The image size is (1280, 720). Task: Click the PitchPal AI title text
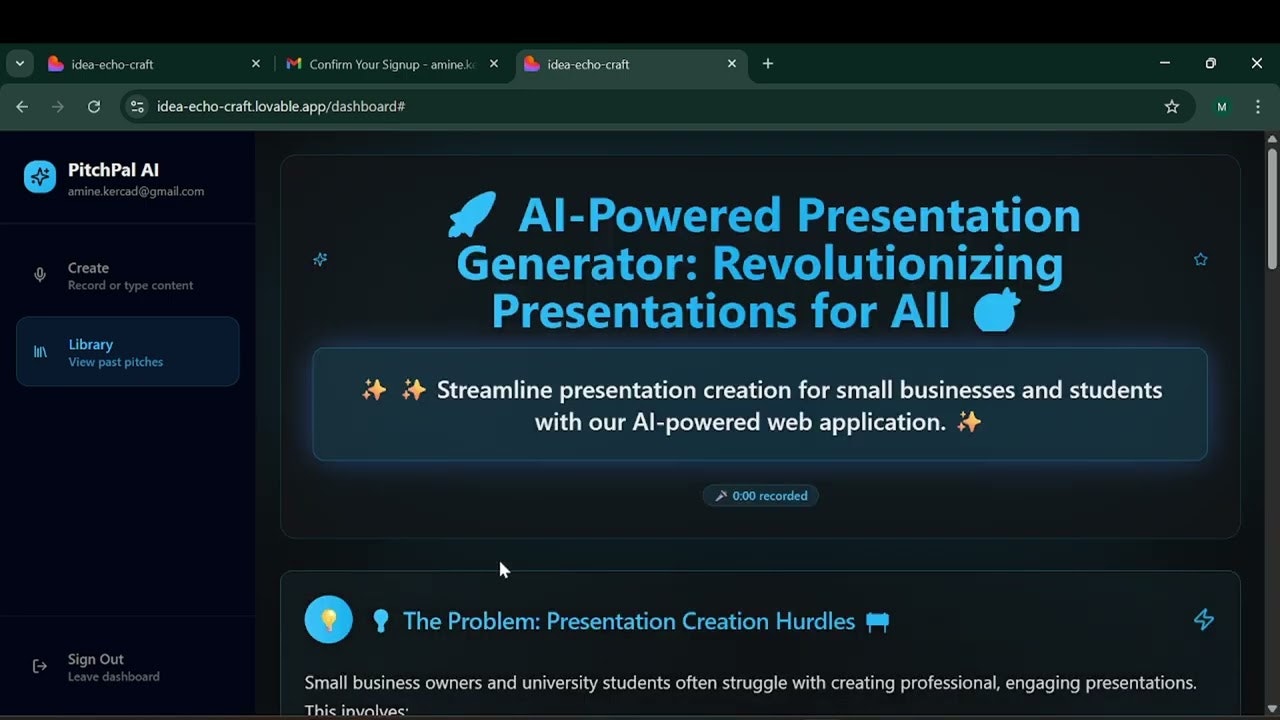113,170
